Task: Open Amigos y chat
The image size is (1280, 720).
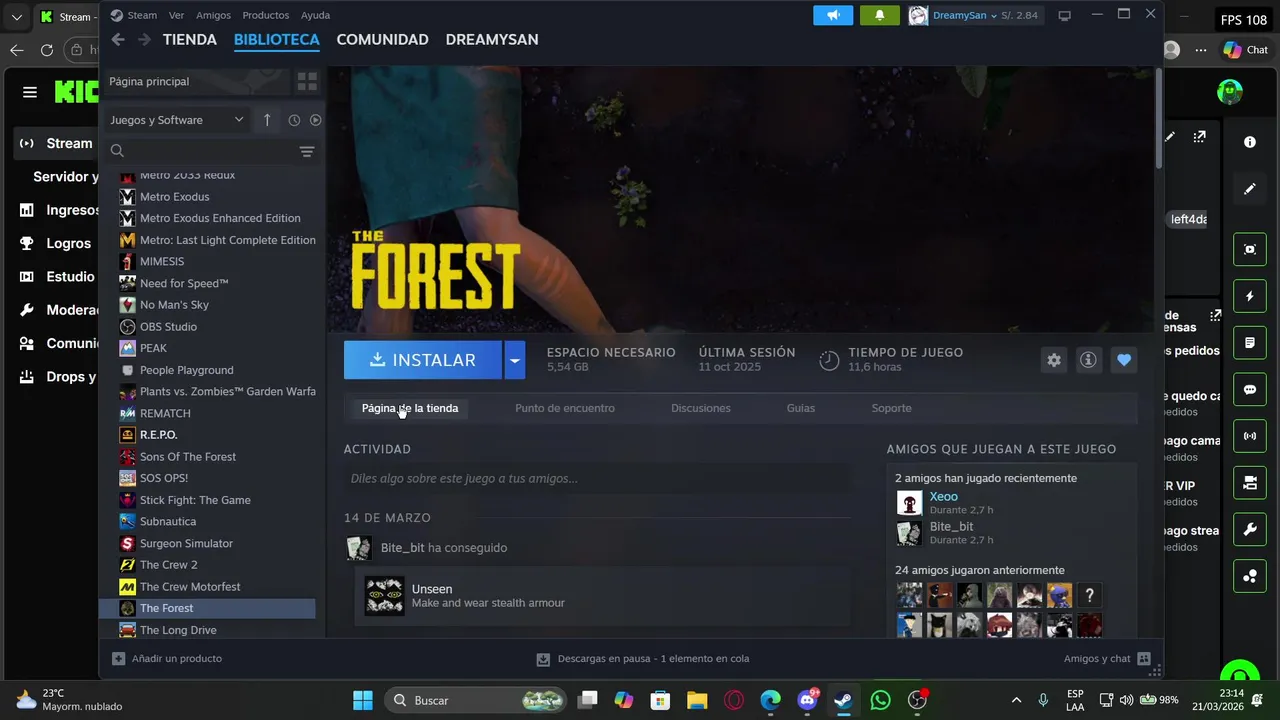Action: click(1107, 658)
